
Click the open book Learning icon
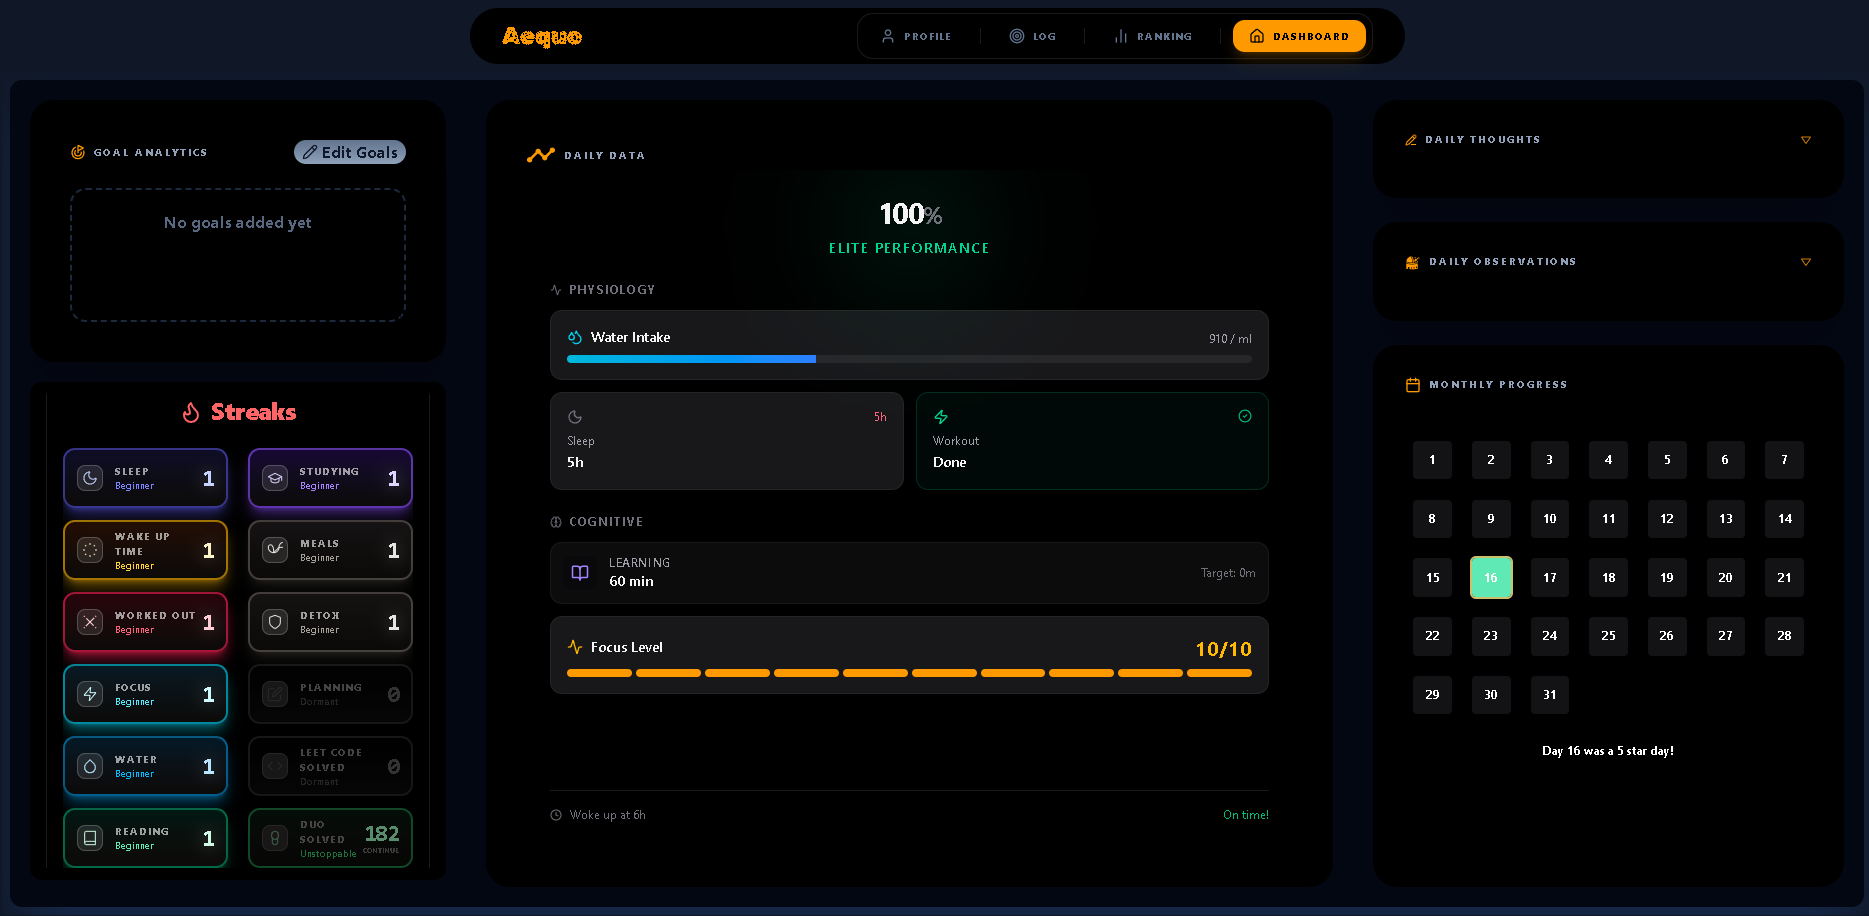[579, 573]
